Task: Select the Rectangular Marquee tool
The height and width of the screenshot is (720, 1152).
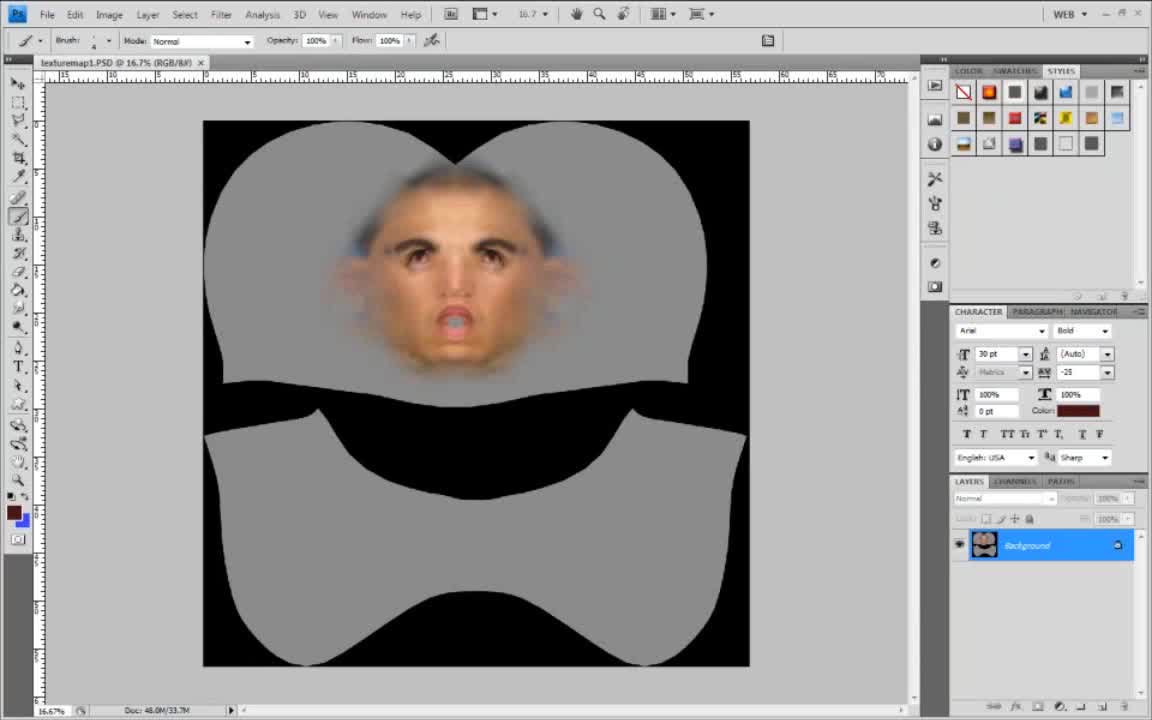Action: pyautogui.click(x=18, y=102)
